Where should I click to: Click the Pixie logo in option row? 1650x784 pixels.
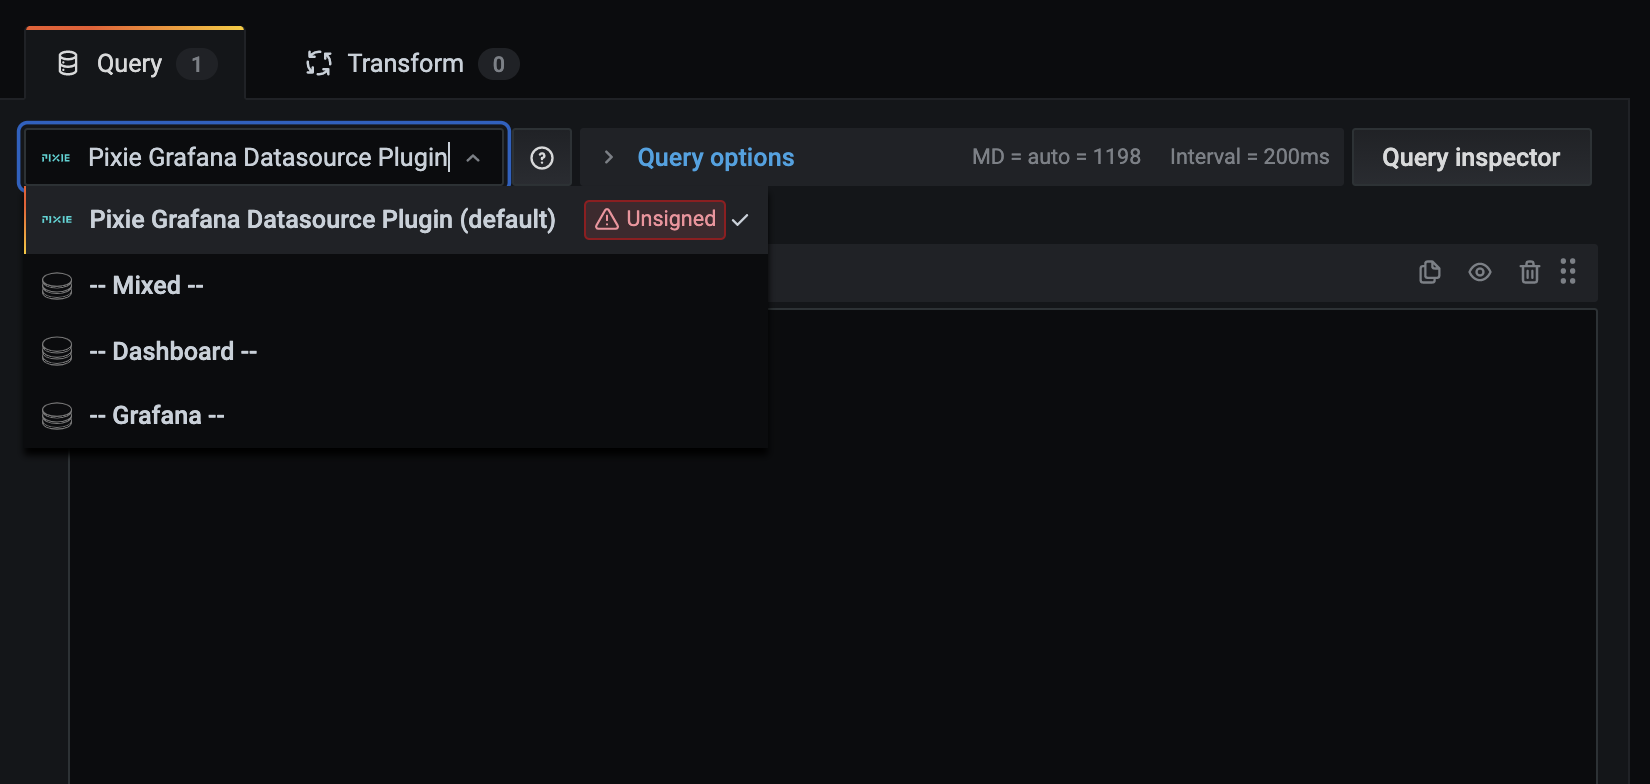[x=57, y=219]
